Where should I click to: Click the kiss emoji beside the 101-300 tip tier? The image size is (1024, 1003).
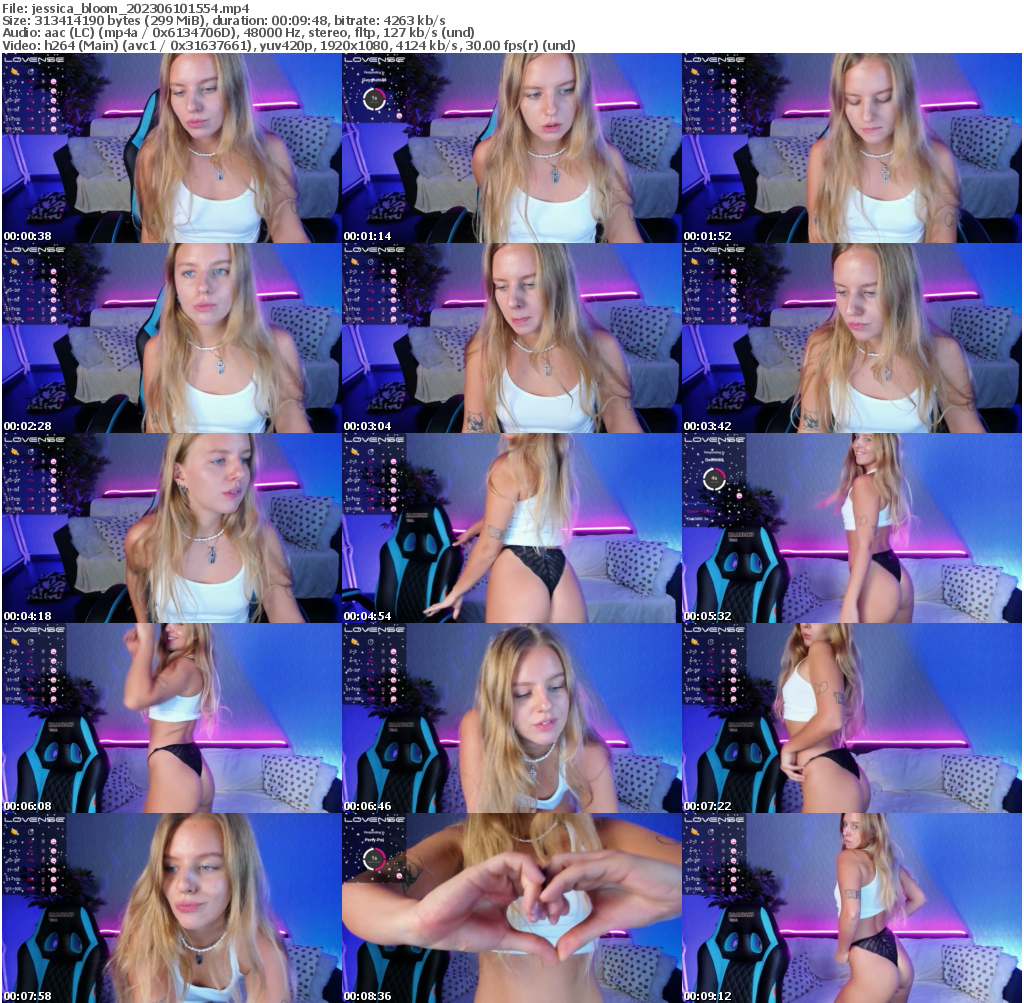pyautogui.click(x=54, y=129)
